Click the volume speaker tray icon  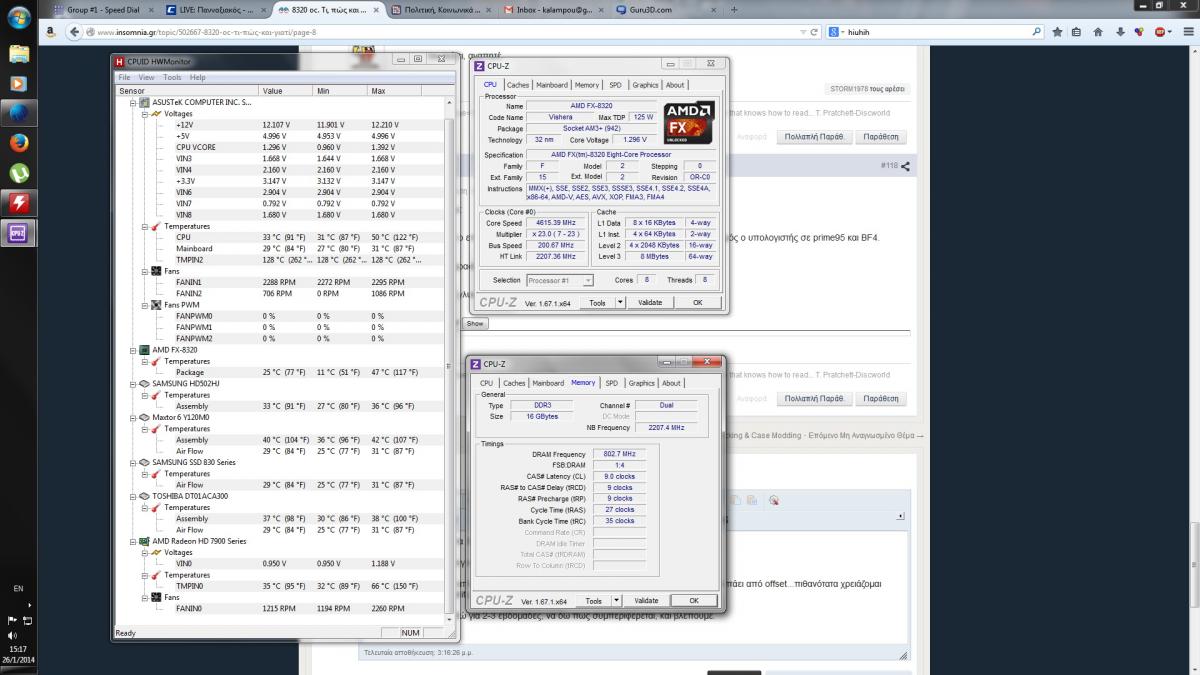(x=12, y=635)
